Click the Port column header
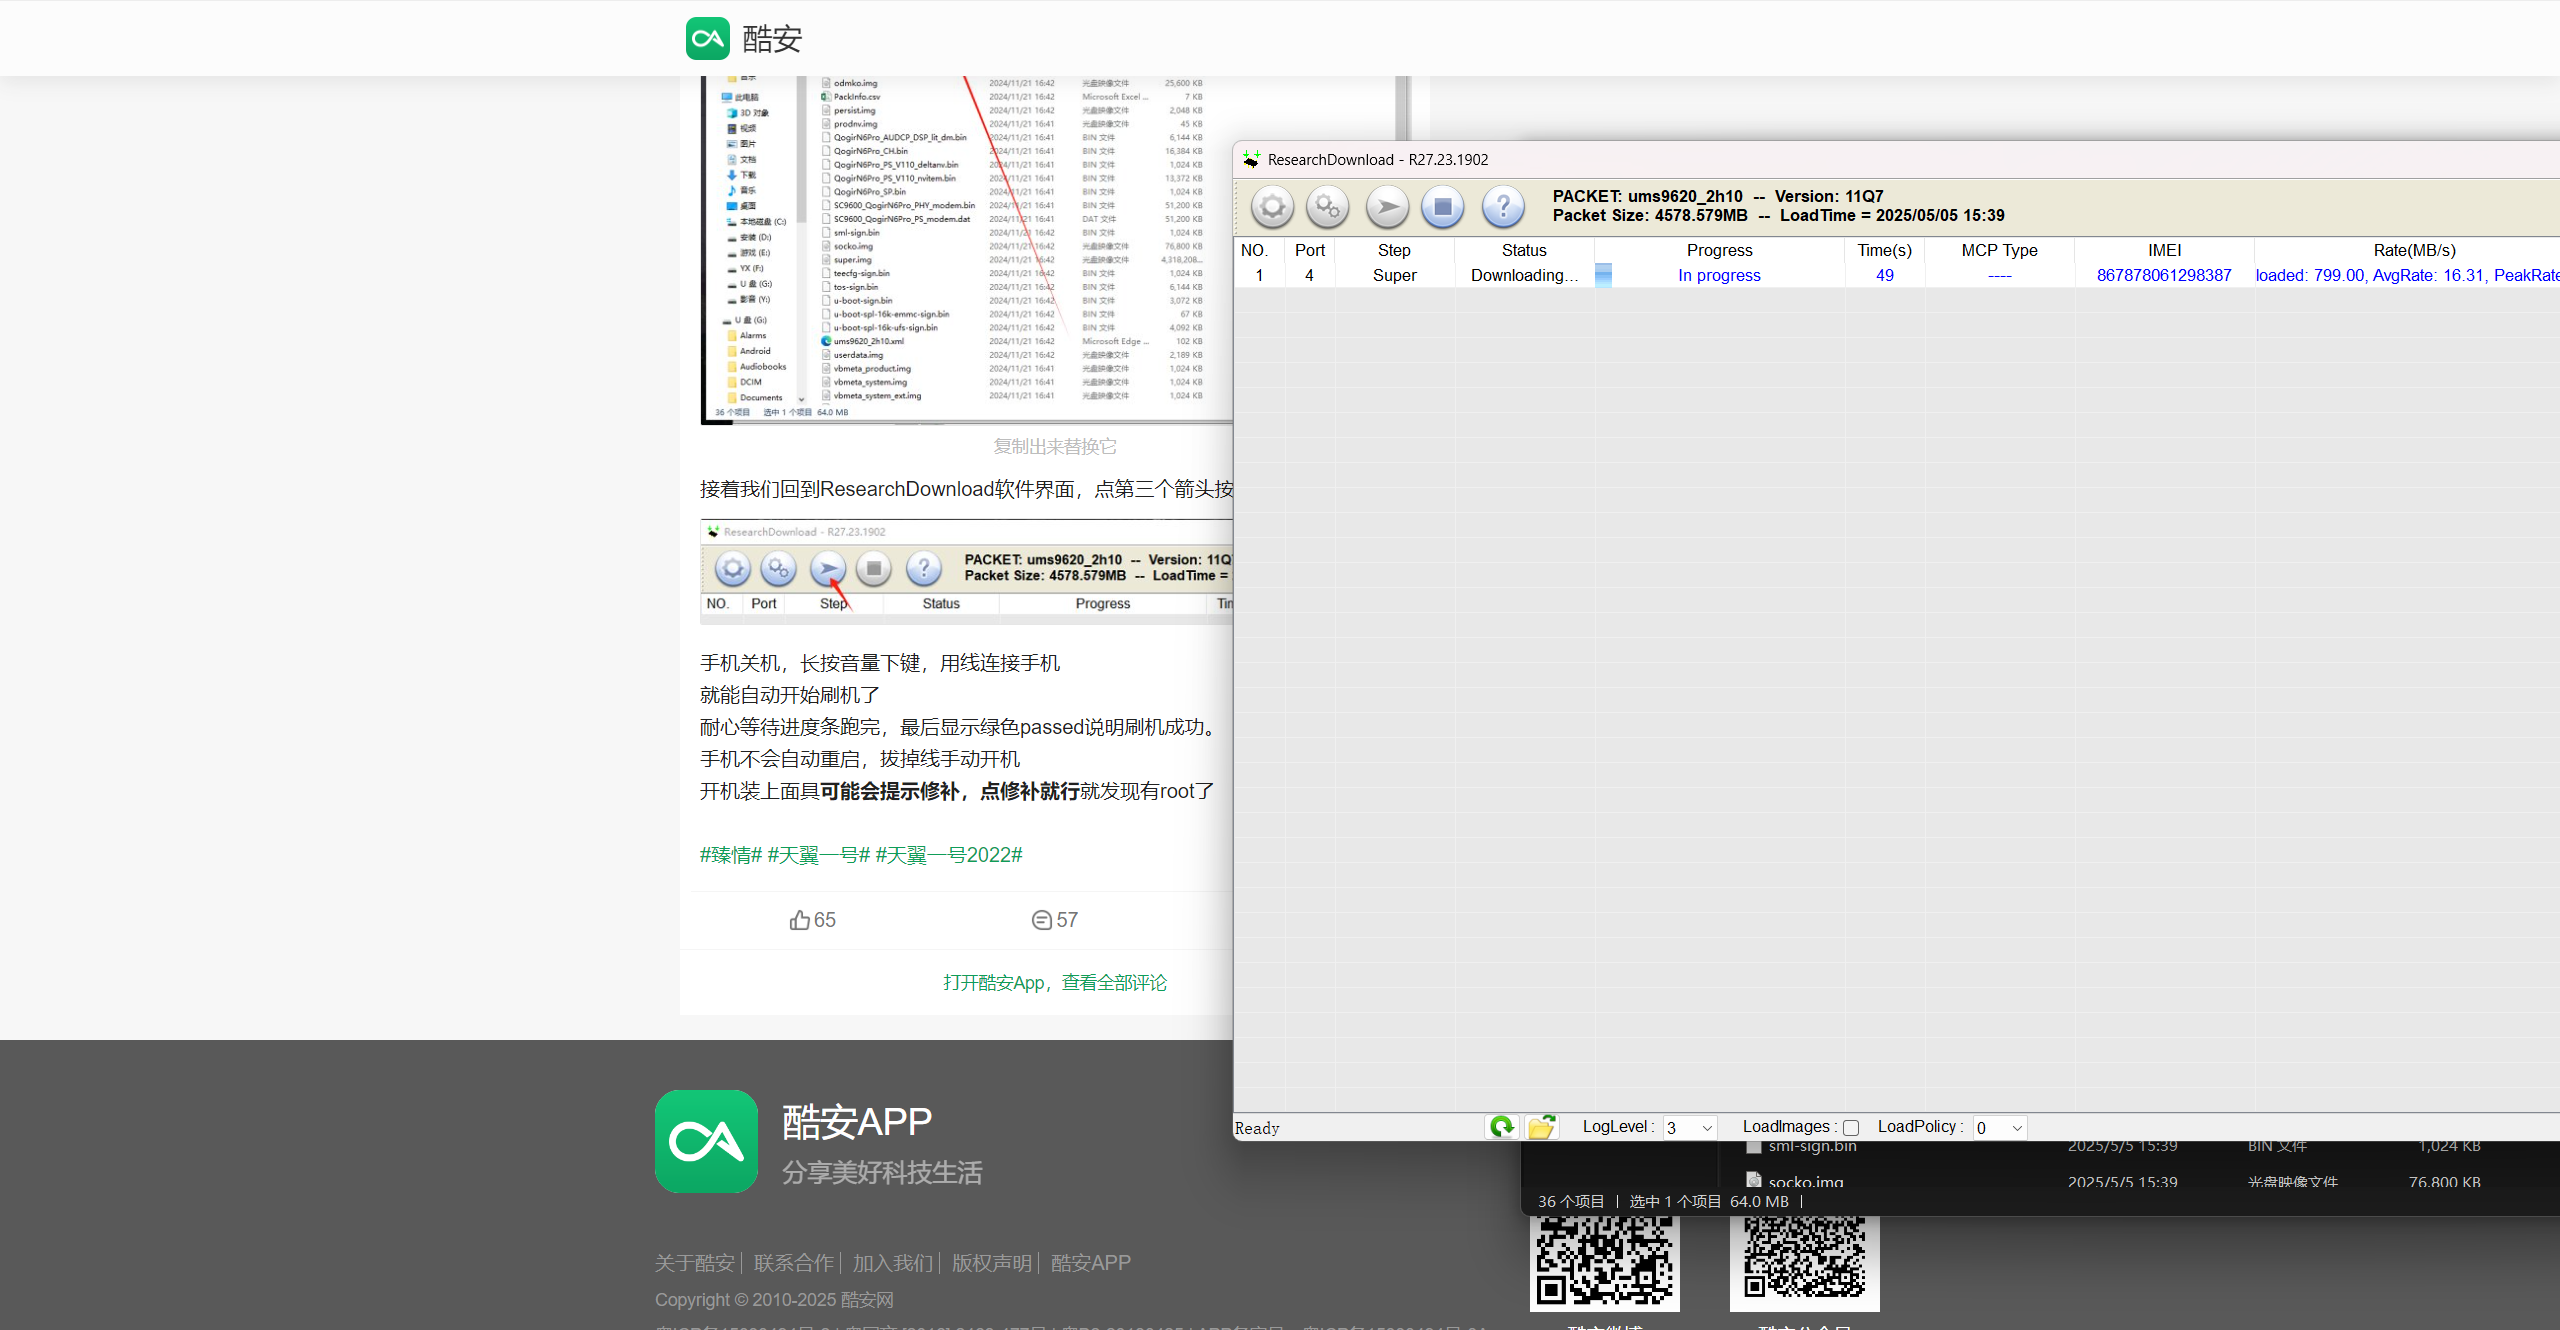The image size is (2560, 1330). 1310,250
